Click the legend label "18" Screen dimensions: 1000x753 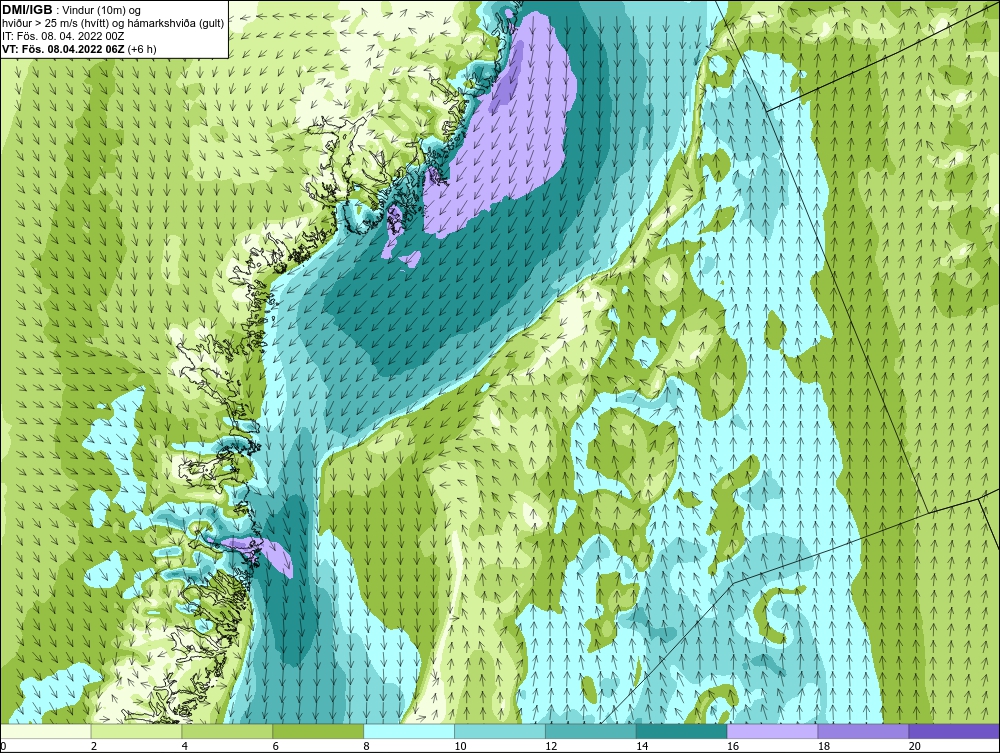point(823,746)
